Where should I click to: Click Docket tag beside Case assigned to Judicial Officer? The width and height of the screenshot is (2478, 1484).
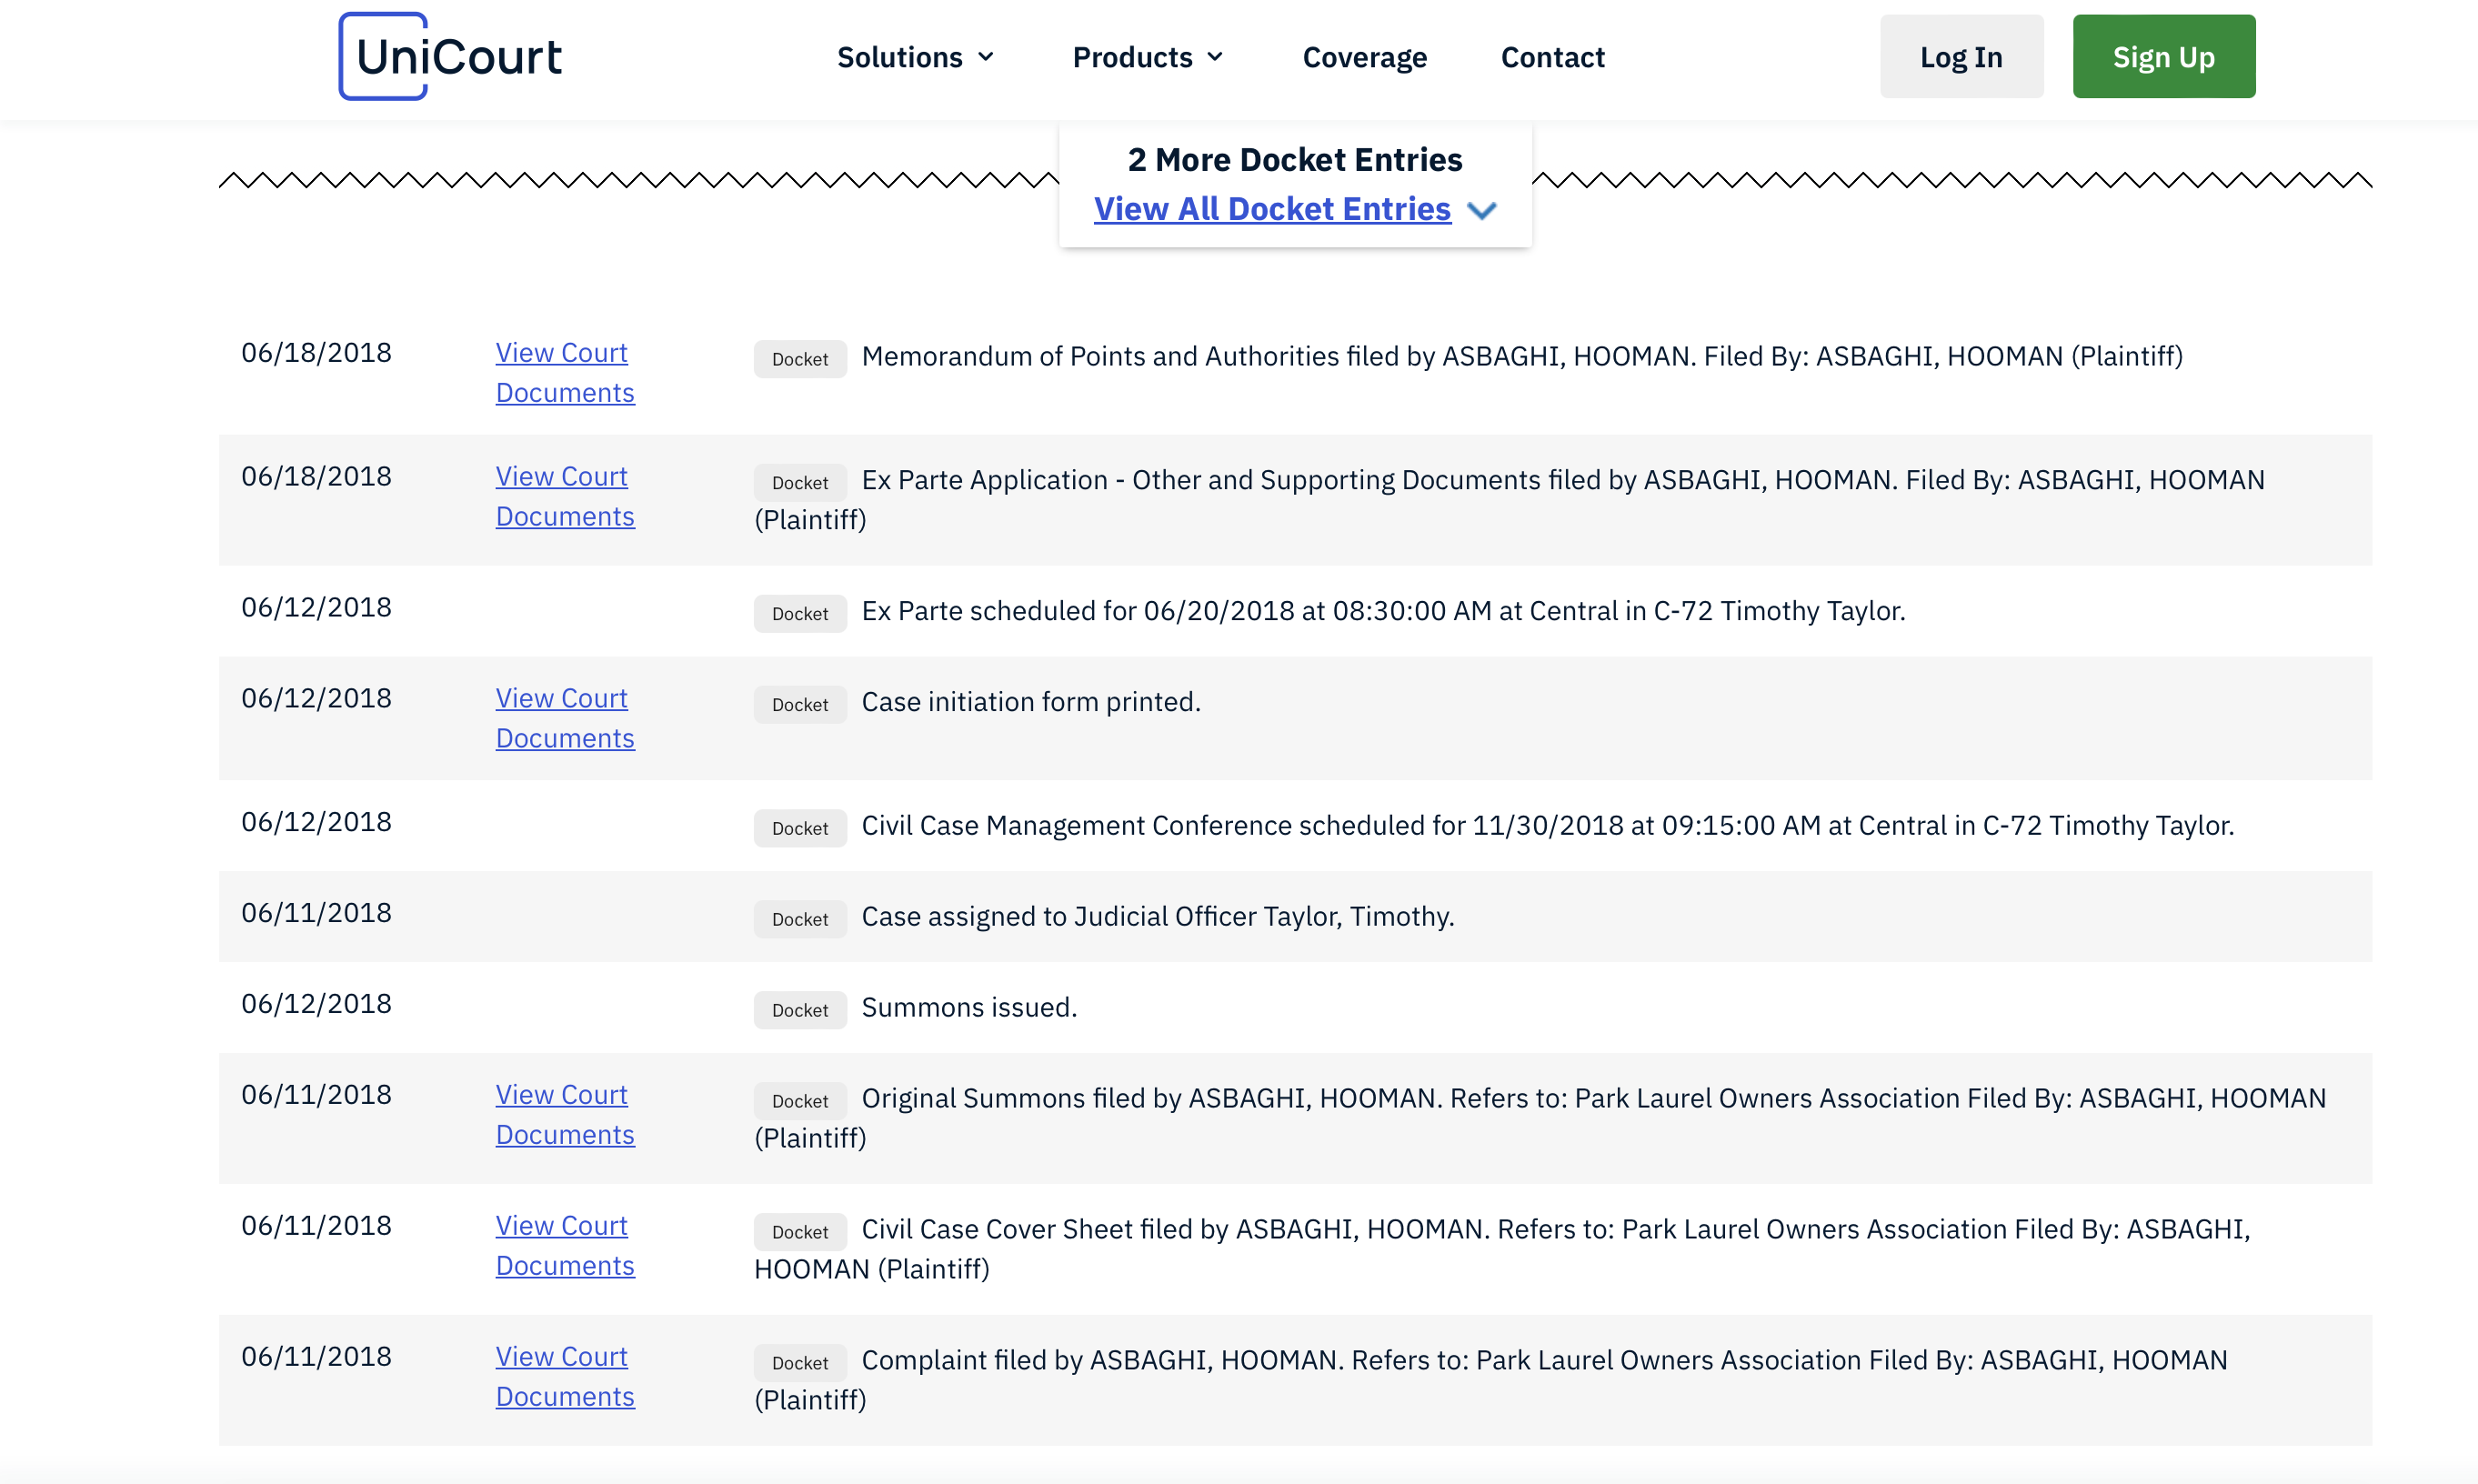800,919
